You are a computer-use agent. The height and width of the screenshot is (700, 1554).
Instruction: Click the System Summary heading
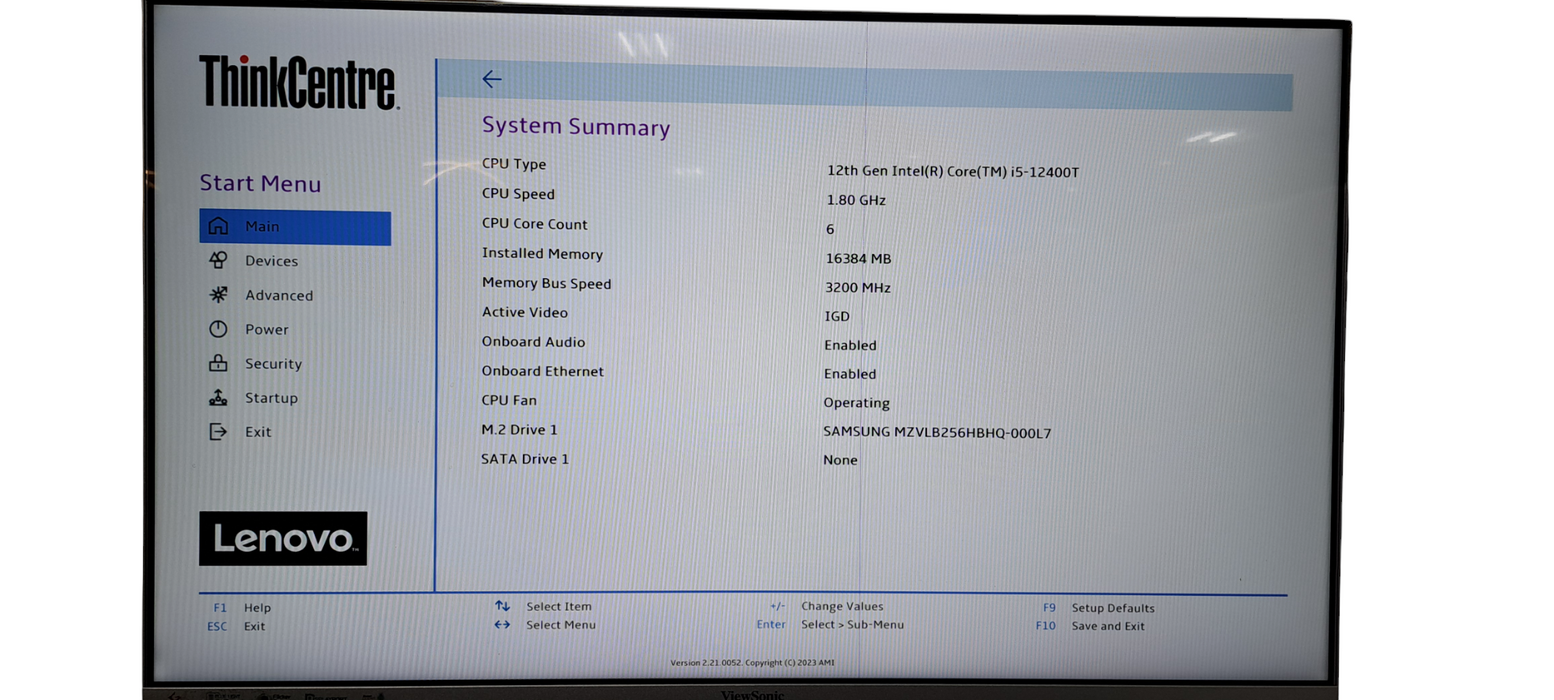(x=576, y=127)
